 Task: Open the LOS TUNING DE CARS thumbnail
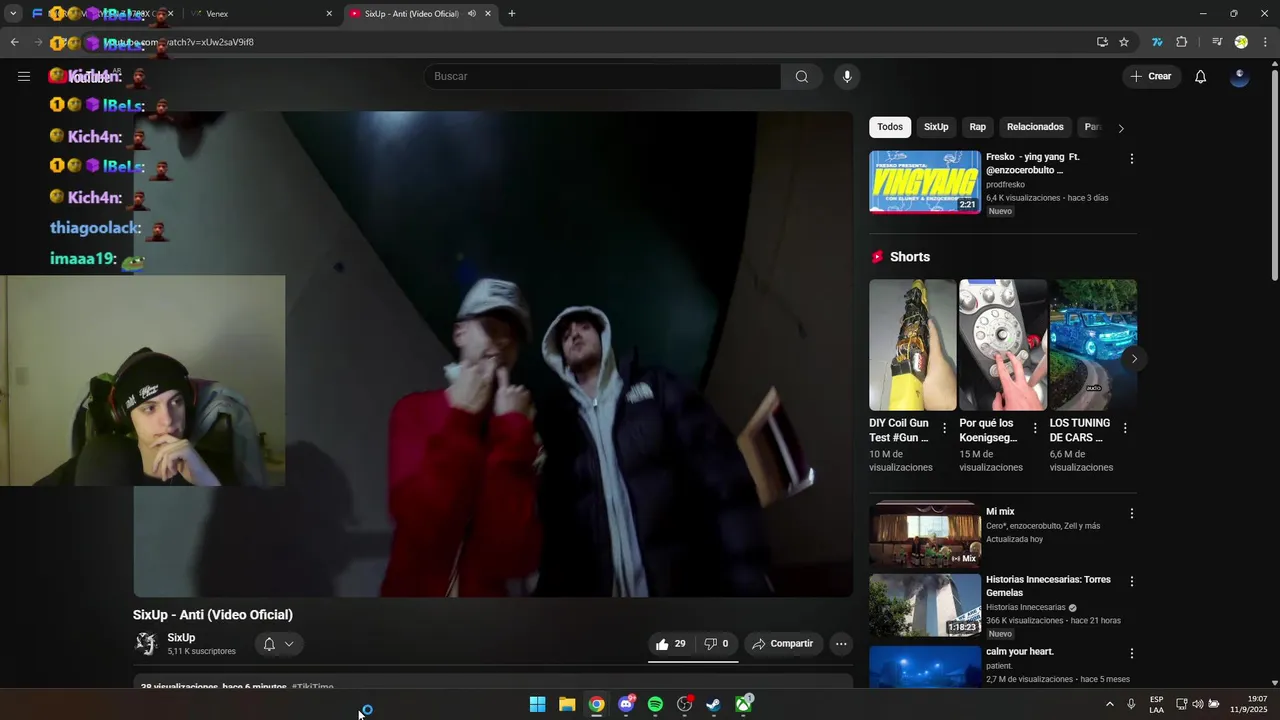[x=1093, y=345]
